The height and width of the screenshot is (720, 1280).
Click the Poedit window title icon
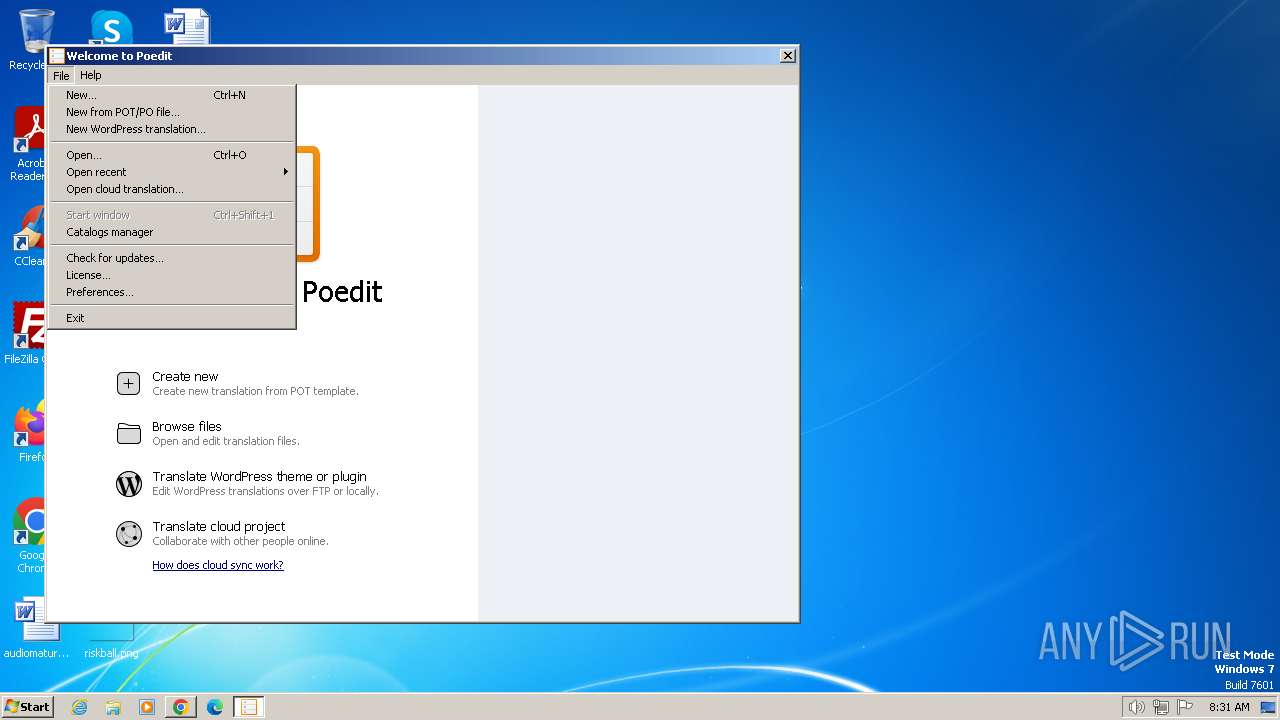coord(57,56)
